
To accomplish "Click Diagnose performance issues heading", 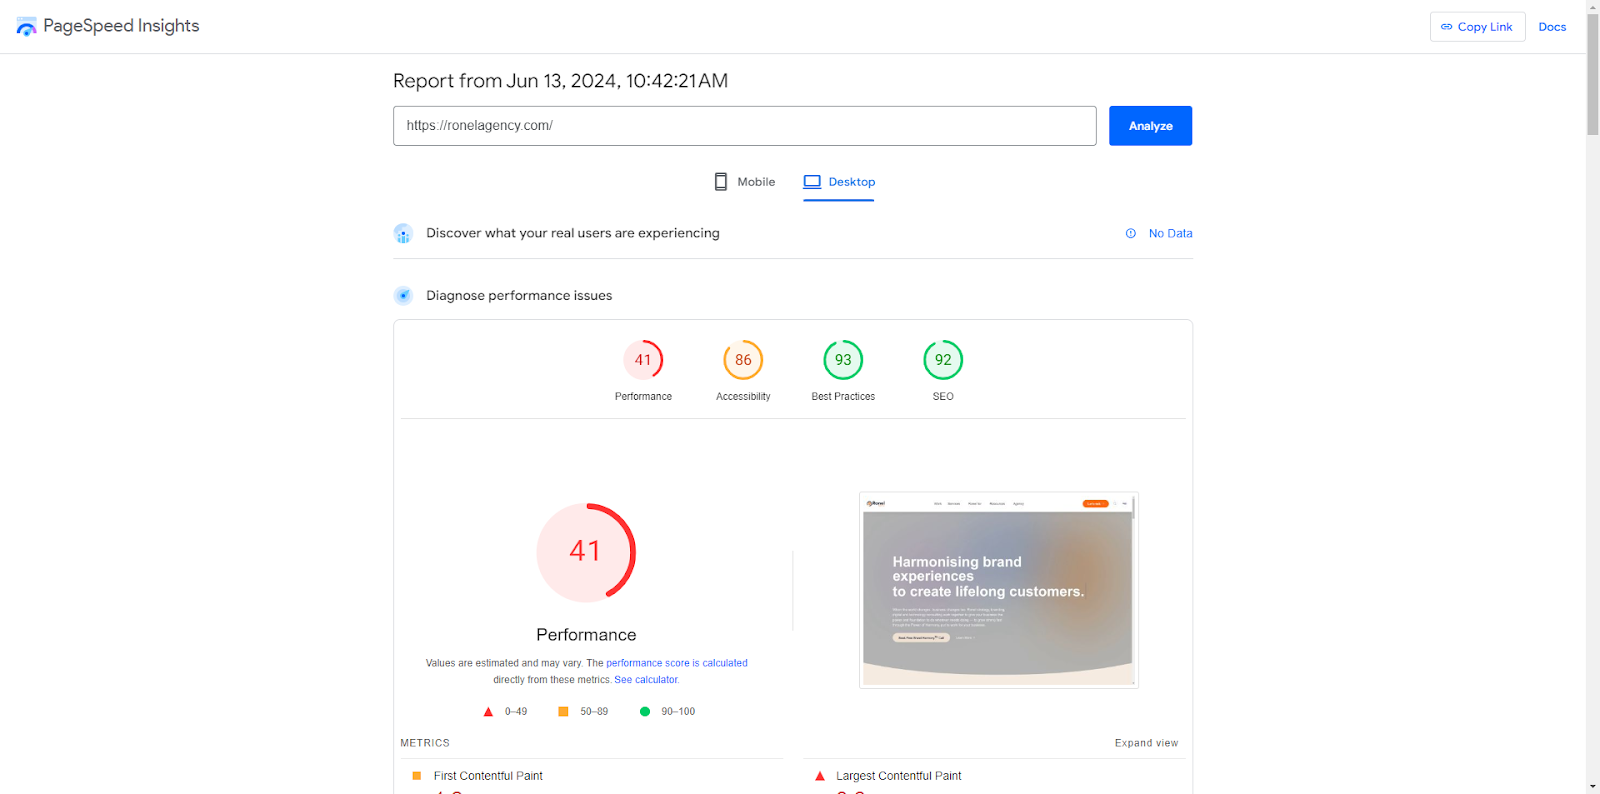I will [519, 296].
